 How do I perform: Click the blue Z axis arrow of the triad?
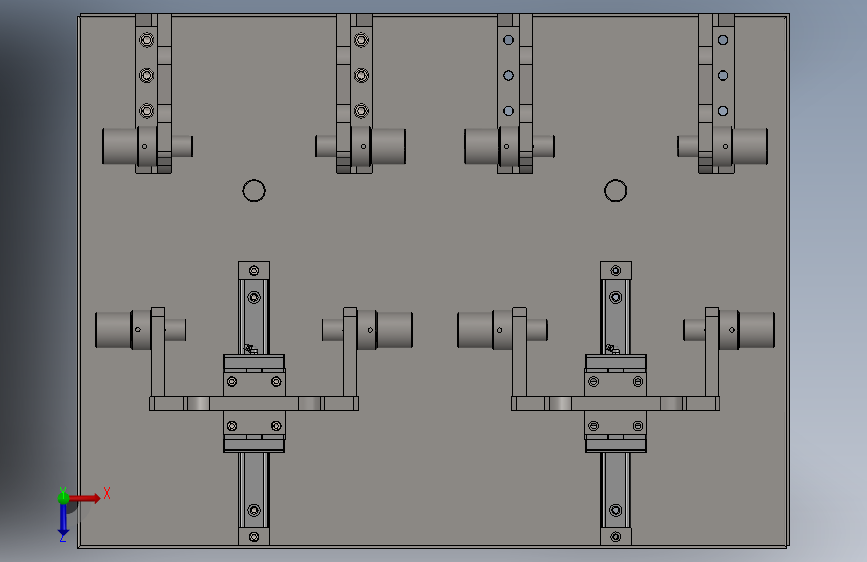click(63, 520)
